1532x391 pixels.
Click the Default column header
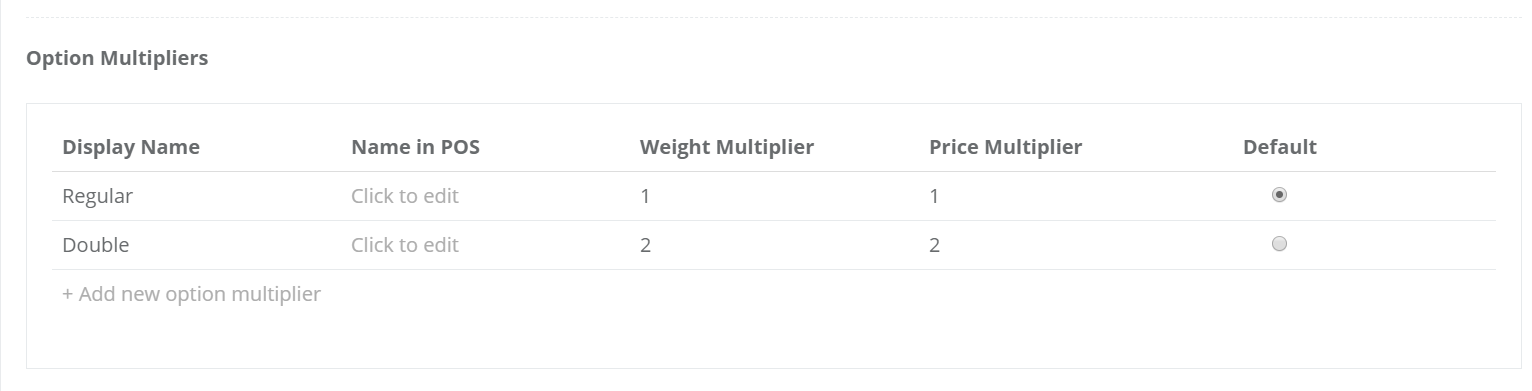(x=1279, y=147)
